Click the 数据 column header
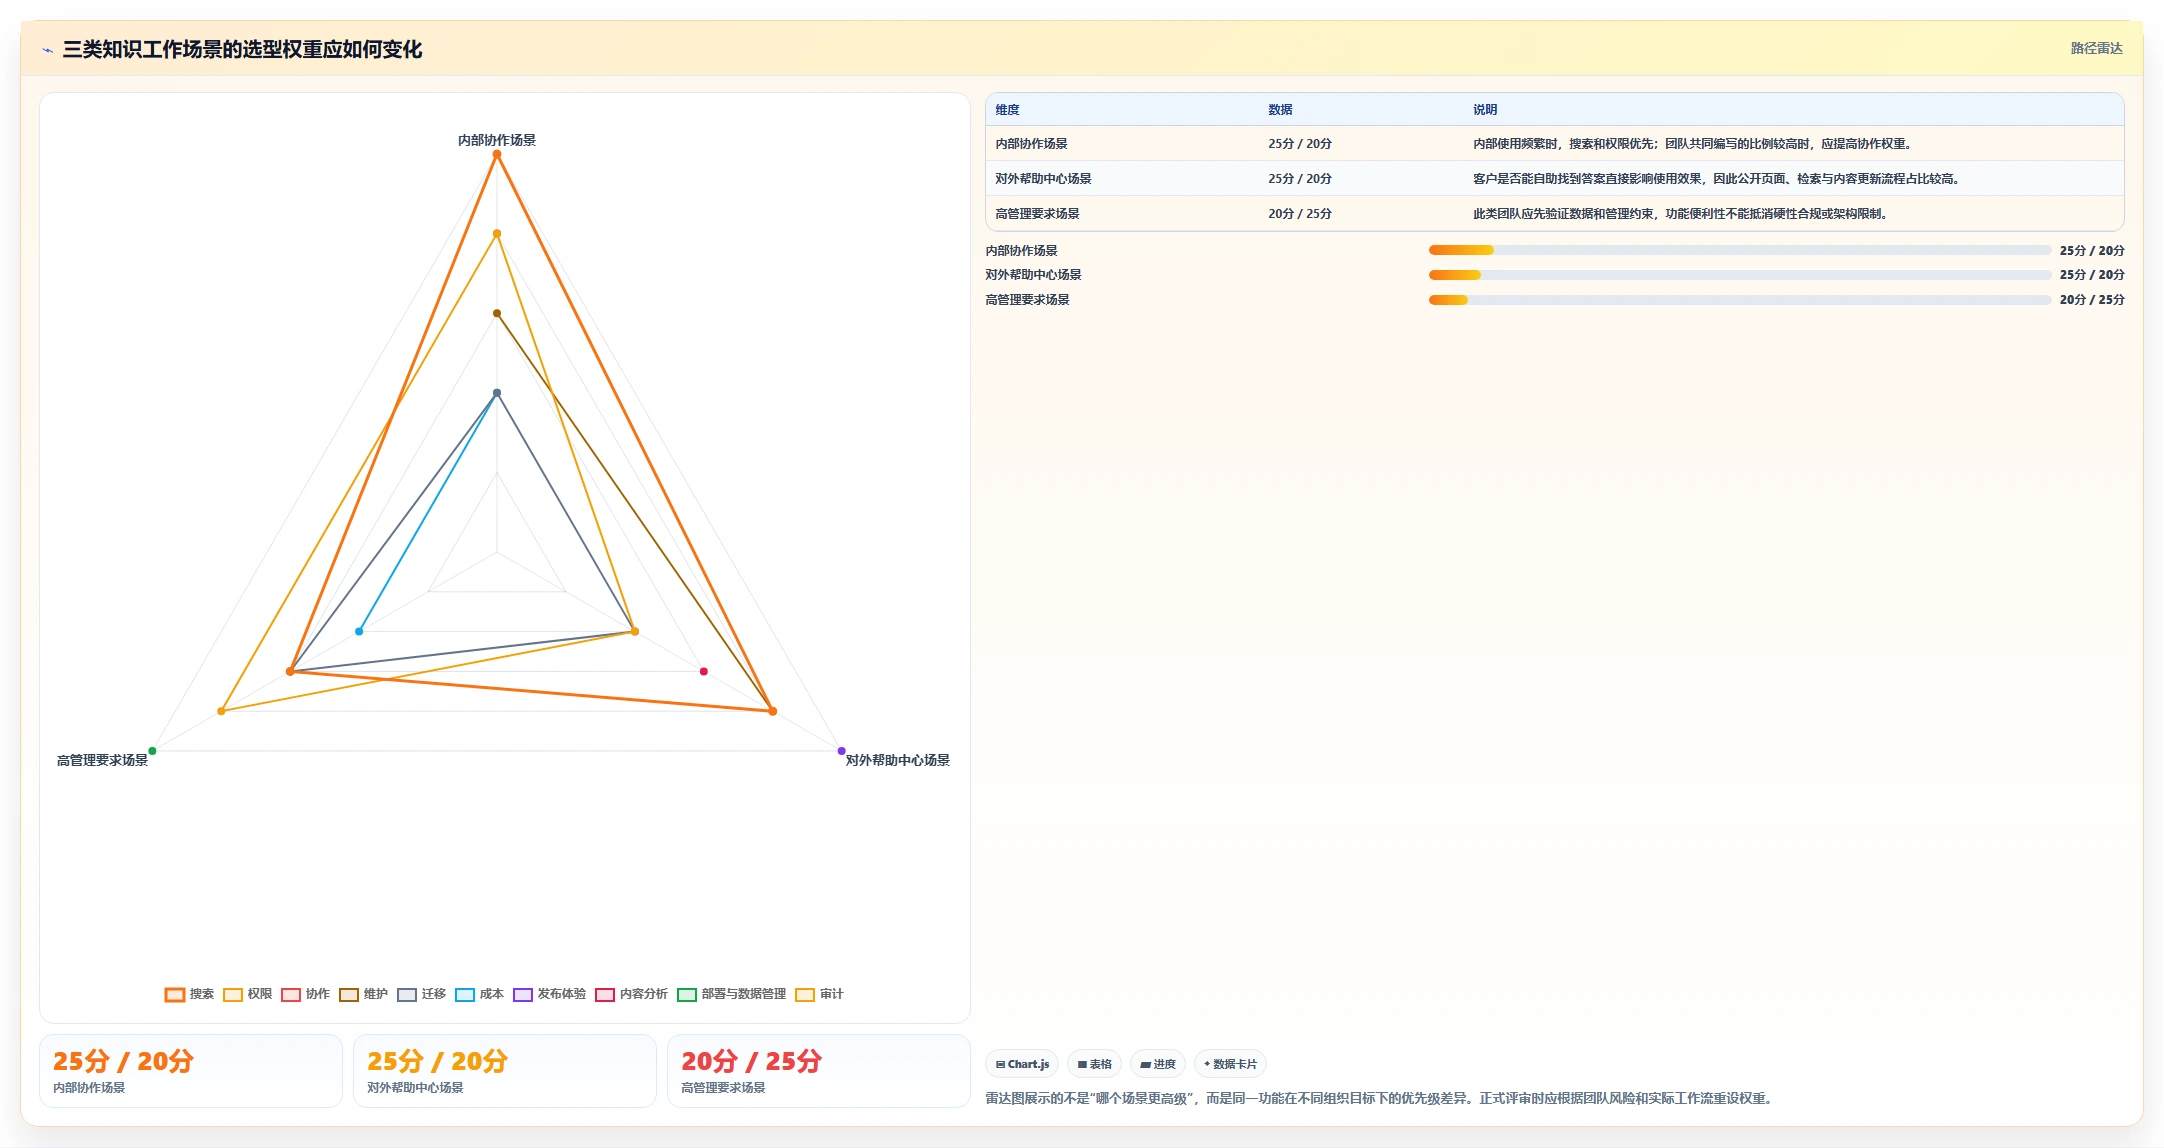The height and width of the screenshot is (1148, 2164). [1280, 110]
